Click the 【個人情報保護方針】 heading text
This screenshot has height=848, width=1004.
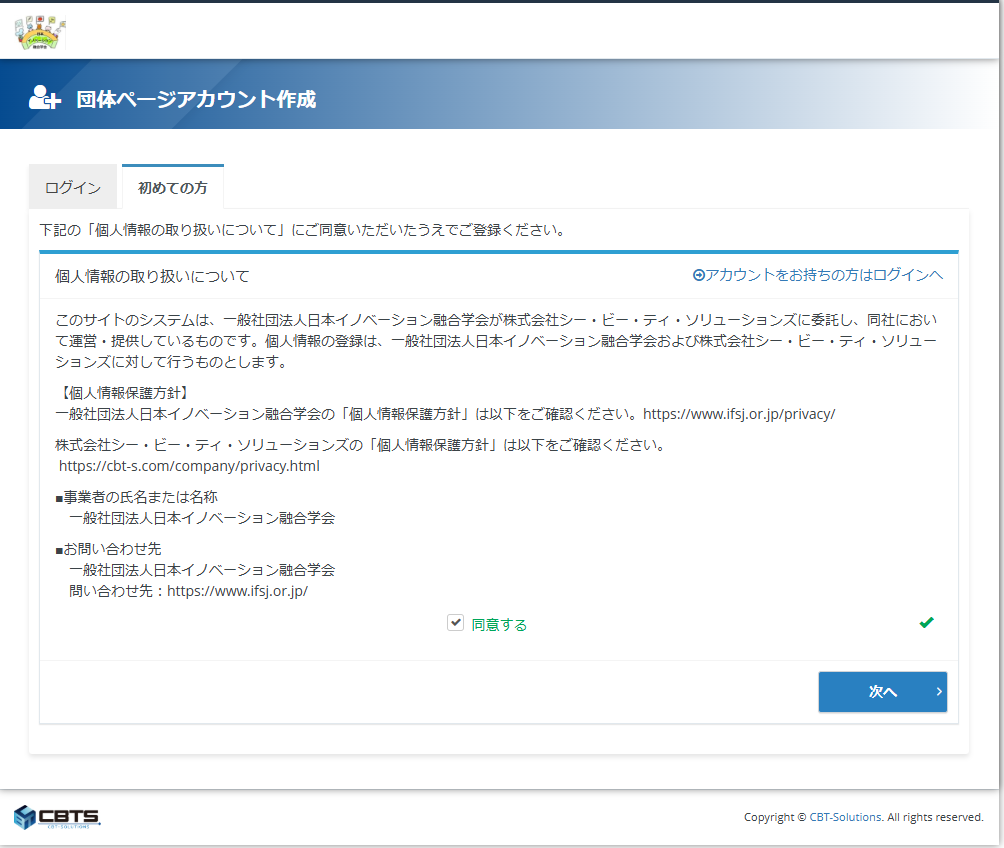point(122,391)
